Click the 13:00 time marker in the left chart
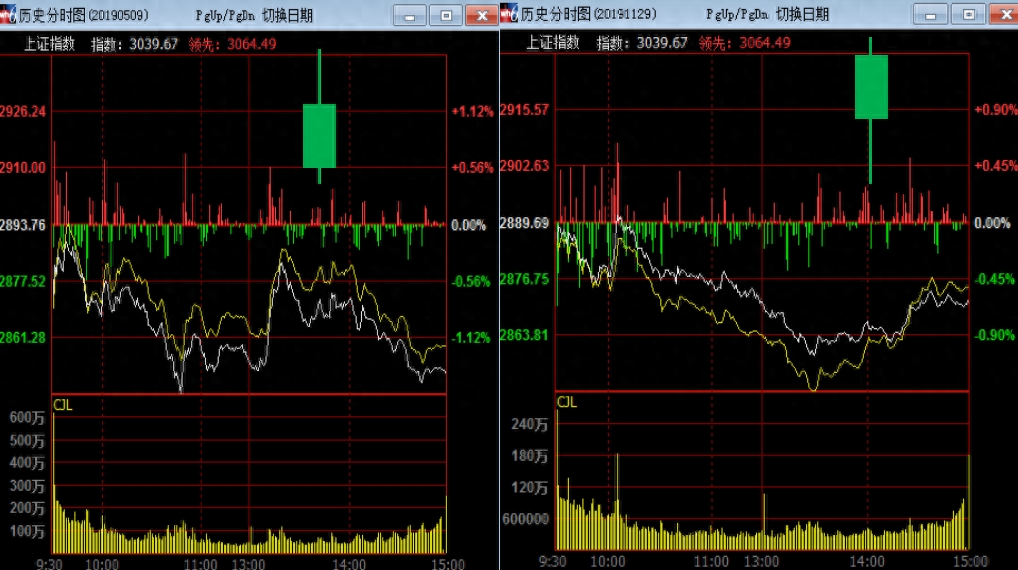Screen dimensions: 1018x570 pos(248,563)
